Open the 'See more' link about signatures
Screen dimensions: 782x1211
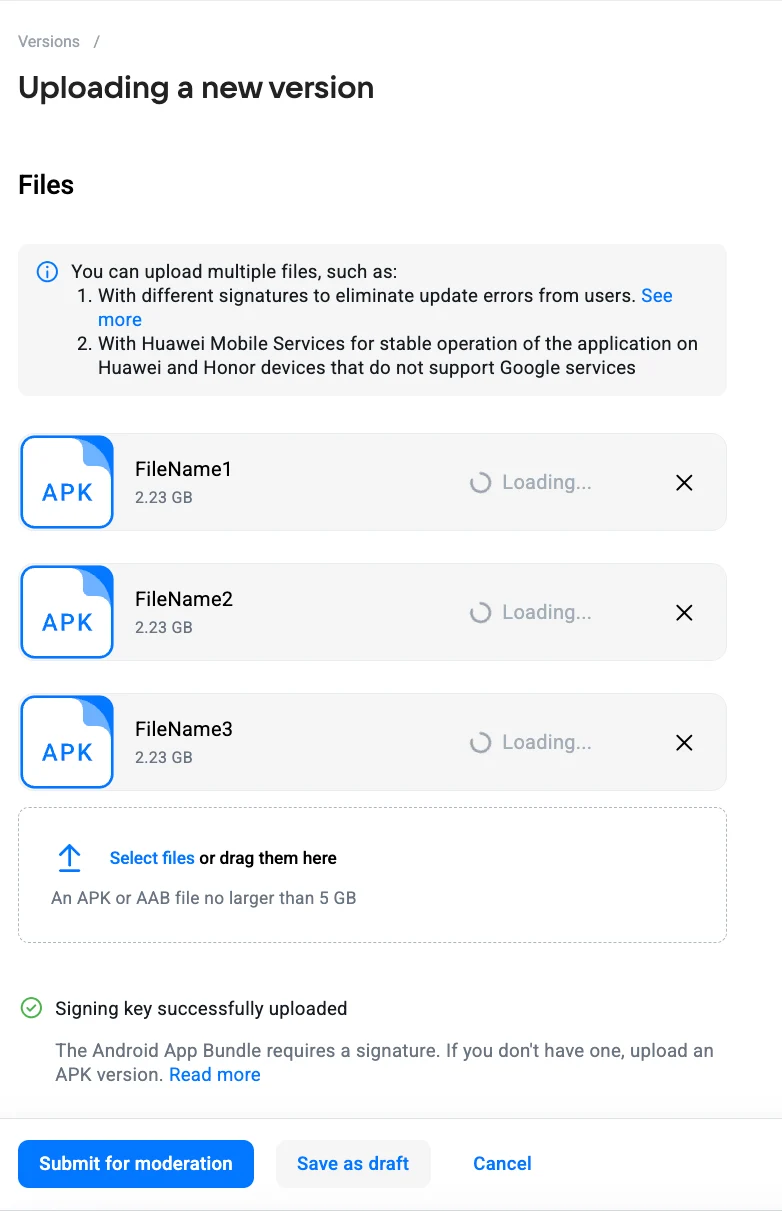click(656, 296)
